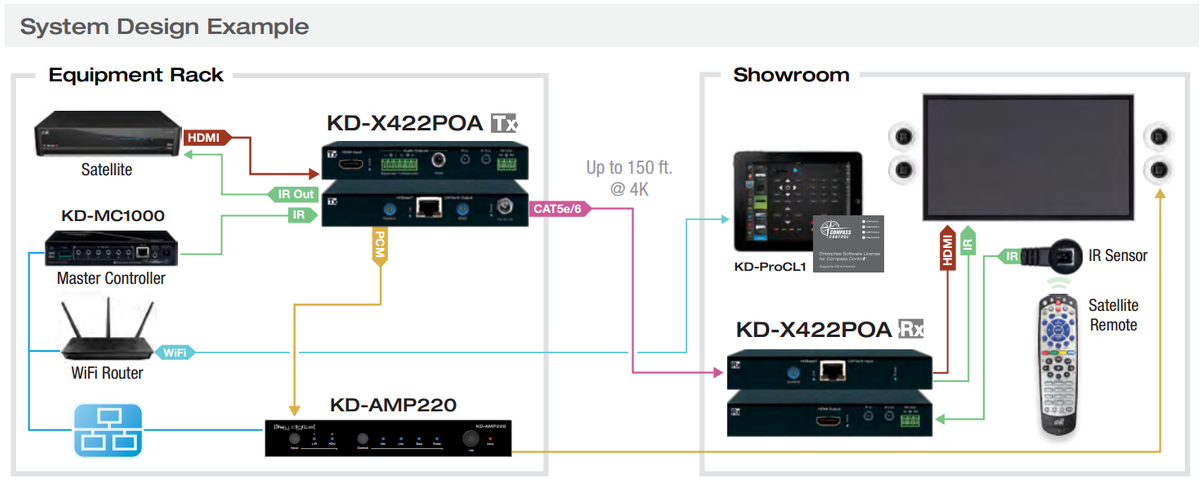The height and width of the screenshot is (486, 1200).
Task: Click the System Design Example heading
Action: pyautogui.click(x=164, y=27)
